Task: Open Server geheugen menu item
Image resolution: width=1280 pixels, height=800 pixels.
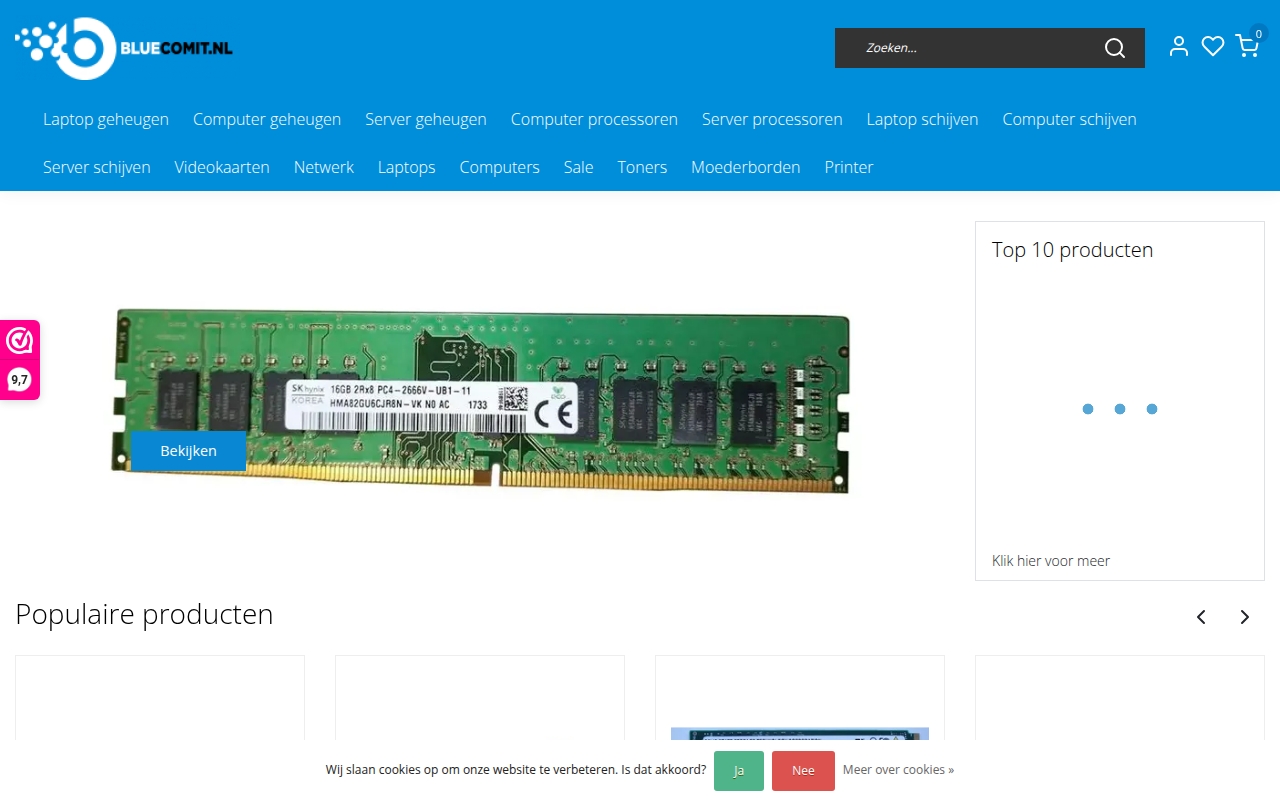Action: pos(426,119)
